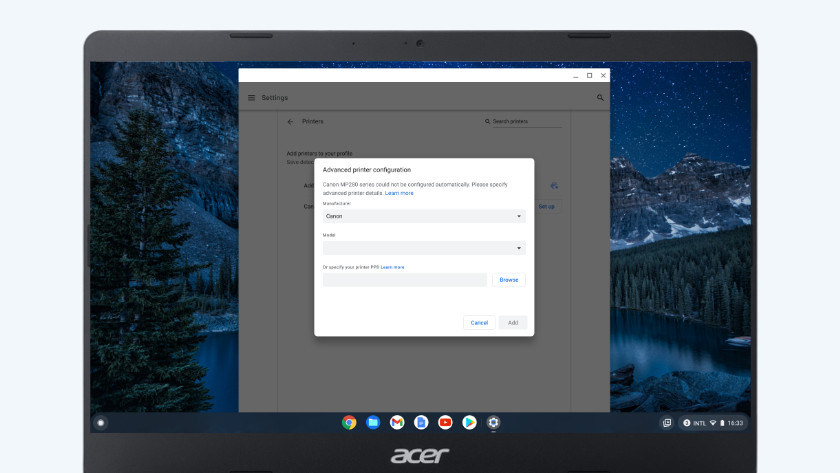This screenshot has height=473, width=840.
Task: Launch YouTube from the shelf
Action: pos(445,423)
